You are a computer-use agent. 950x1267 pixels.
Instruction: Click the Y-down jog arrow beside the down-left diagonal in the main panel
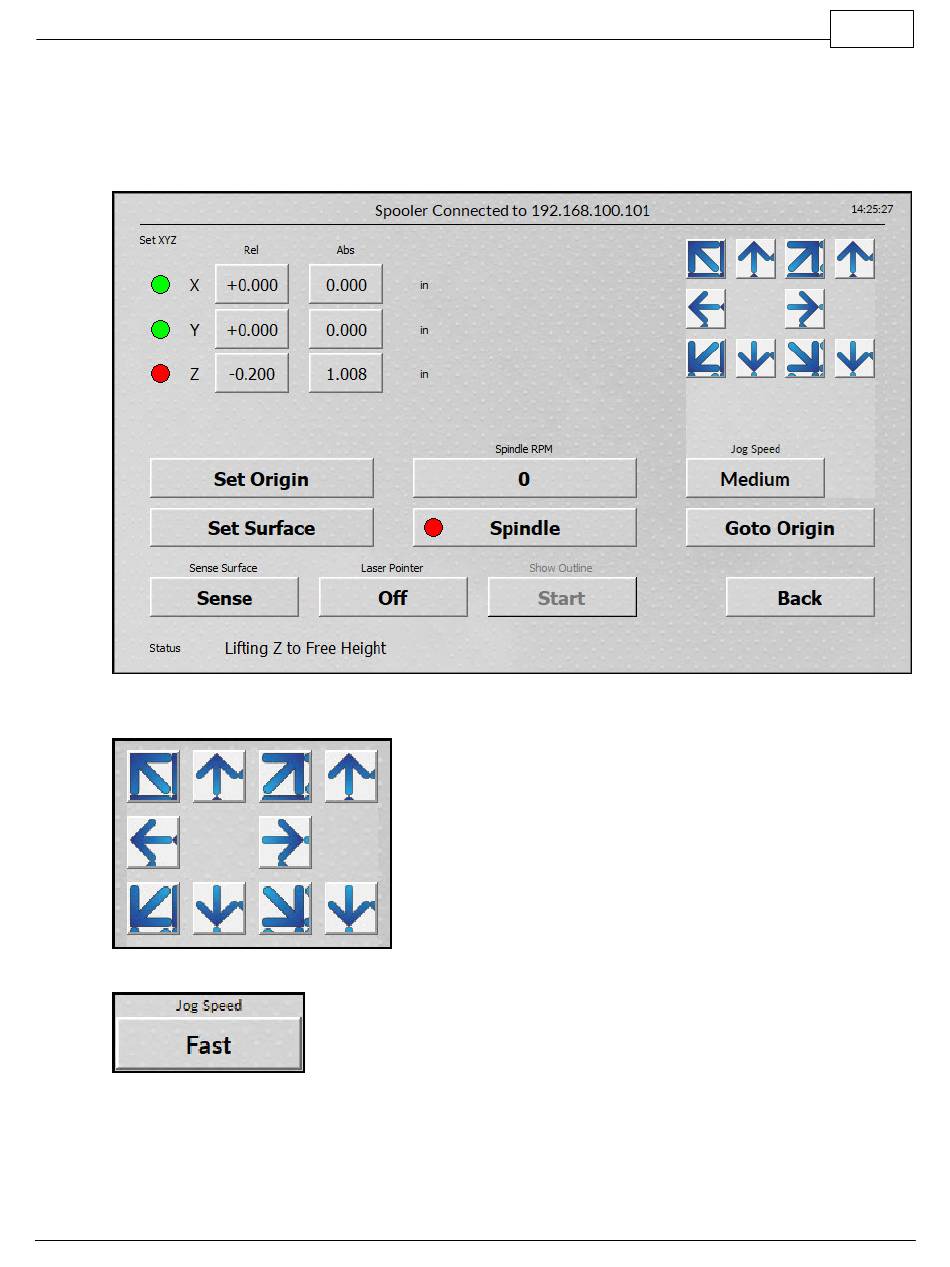756,358
